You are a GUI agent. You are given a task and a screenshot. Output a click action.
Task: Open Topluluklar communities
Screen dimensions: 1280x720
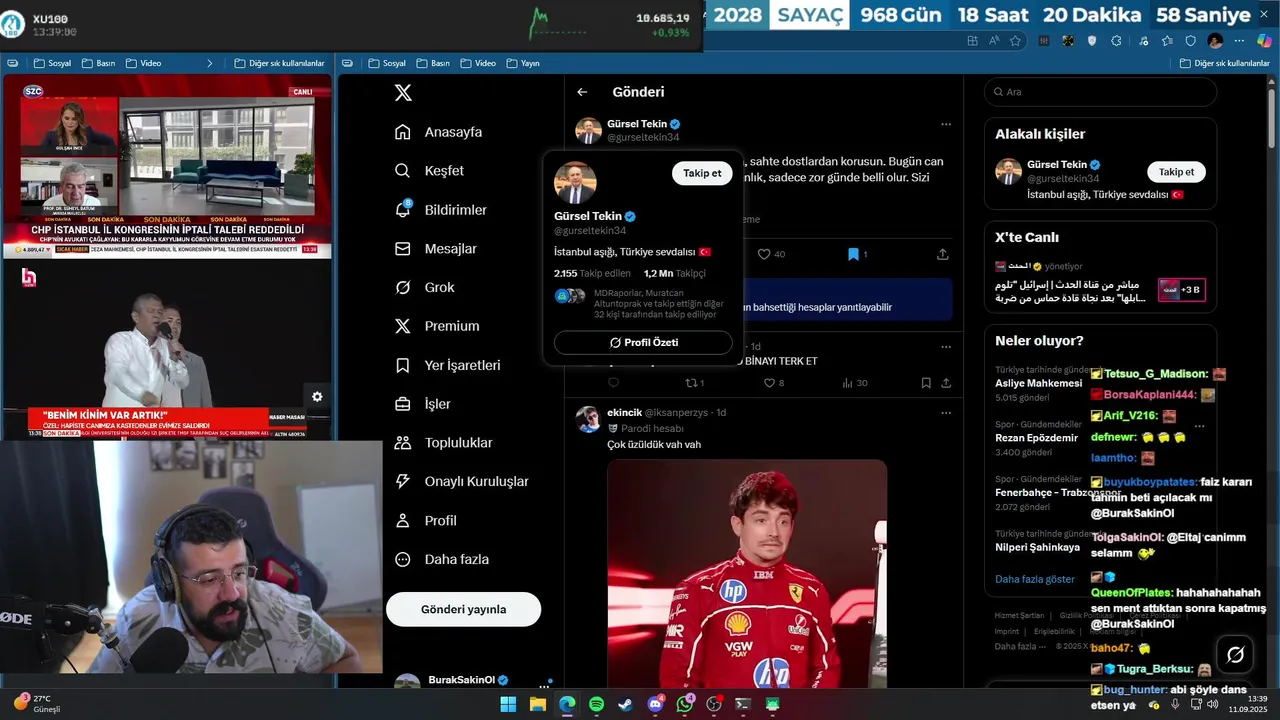pos(443,443)
